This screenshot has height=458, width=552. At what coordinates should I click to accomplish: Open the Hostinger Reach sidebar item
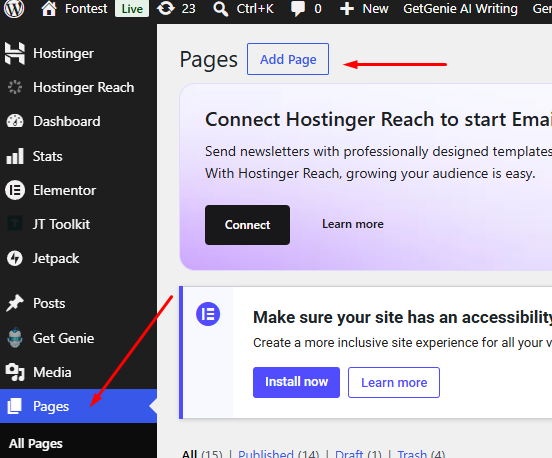click(x=78, y=87)
